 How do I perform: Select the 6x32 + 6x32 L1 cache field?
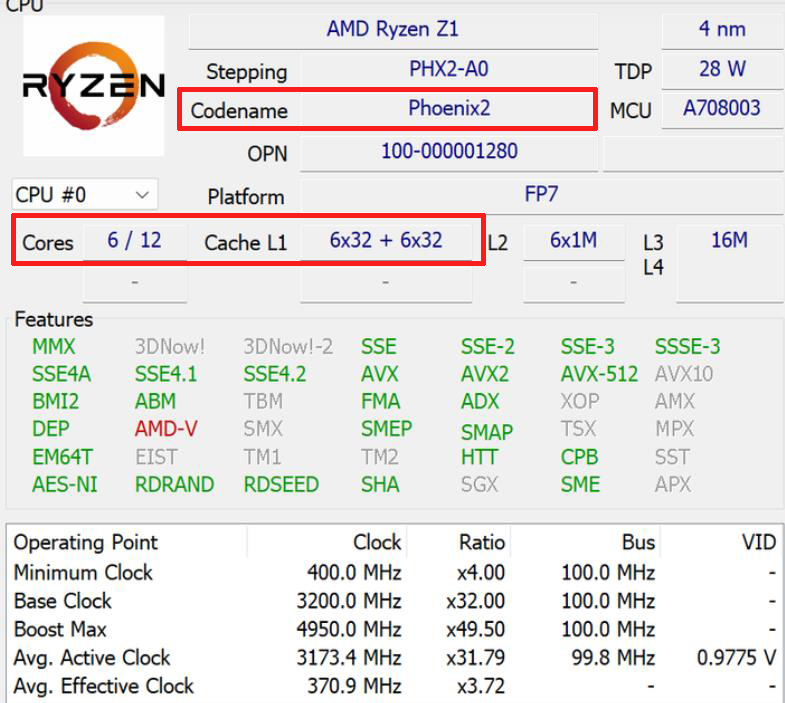[x=386, y=241]
